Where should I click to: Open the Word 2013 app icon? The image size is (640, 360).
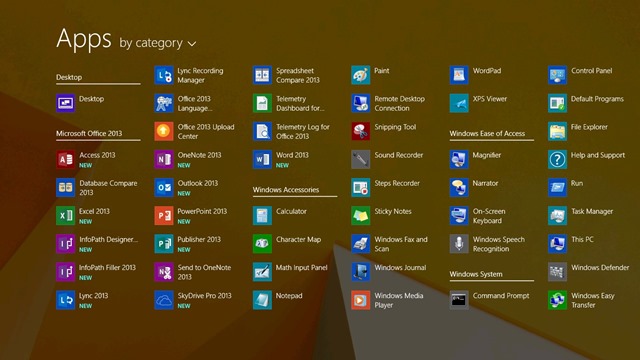tap(262, 159)
